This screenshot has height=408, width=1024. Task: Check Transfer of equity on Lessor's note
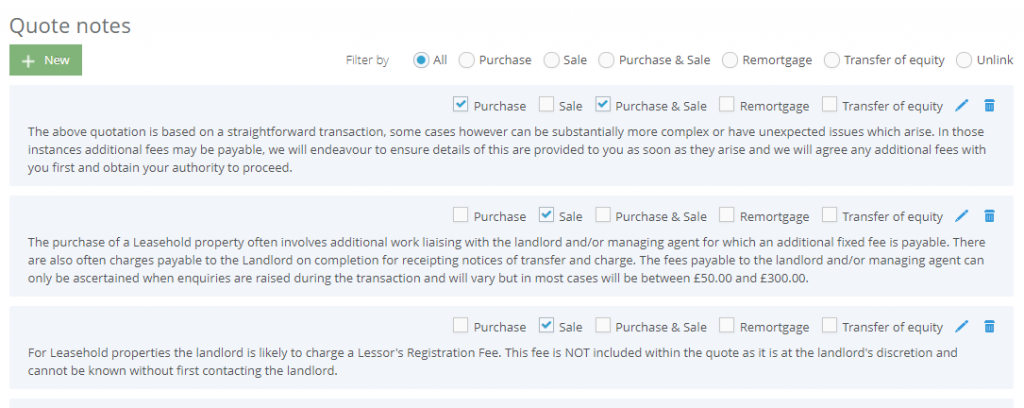point(829,326)
